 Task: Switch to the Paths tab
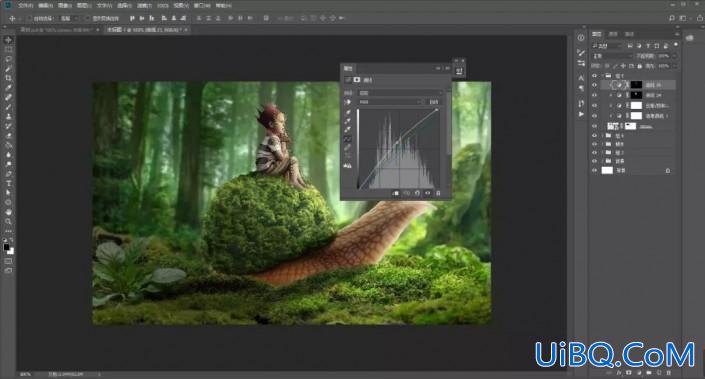pos(629,34)
